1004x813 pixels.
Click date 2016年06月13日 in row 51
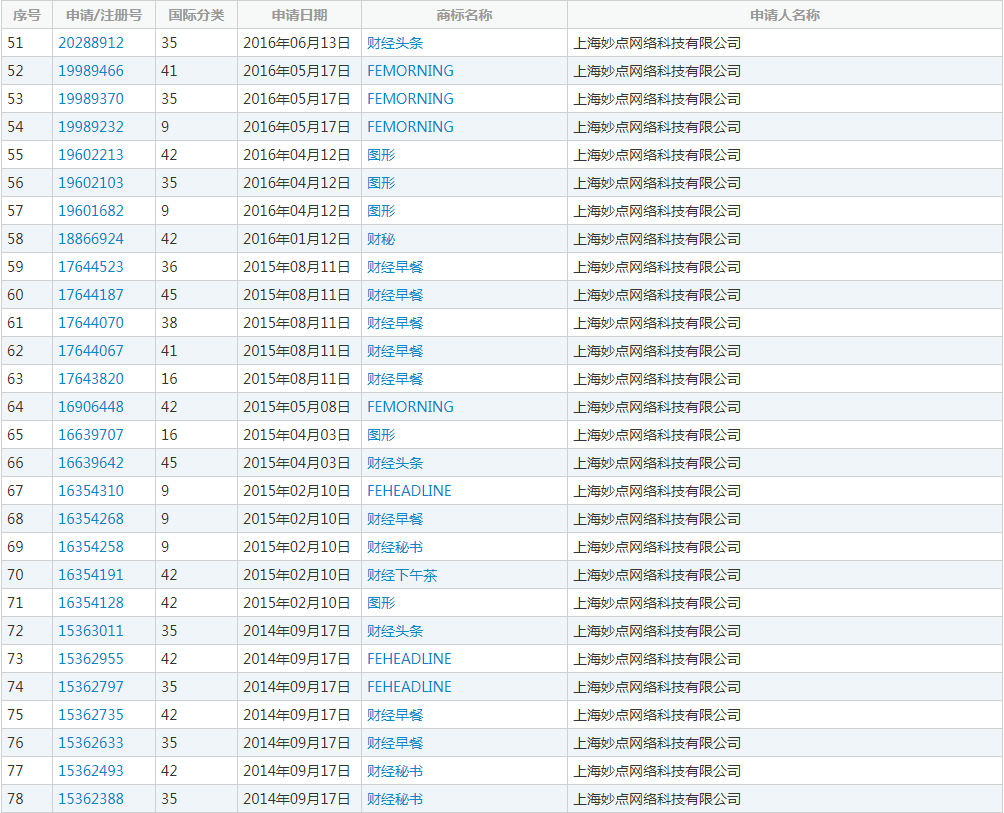coord(296,43)
